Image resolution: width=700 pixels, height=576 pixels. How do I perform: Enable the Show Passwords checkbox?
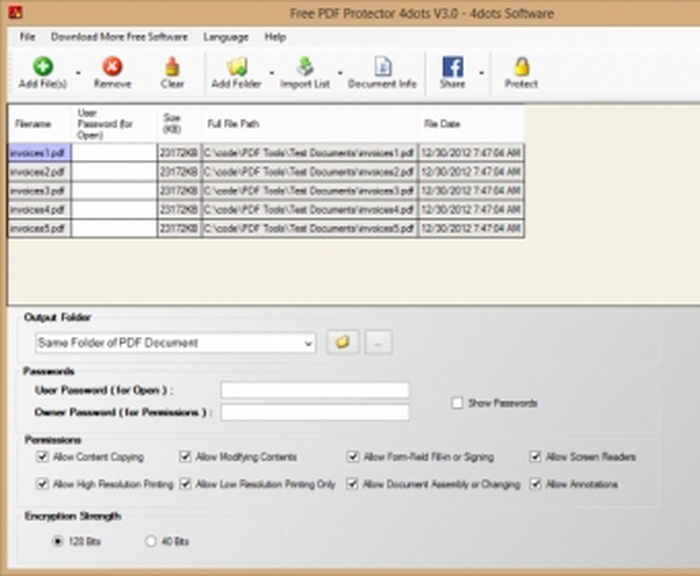coord(457,403)
